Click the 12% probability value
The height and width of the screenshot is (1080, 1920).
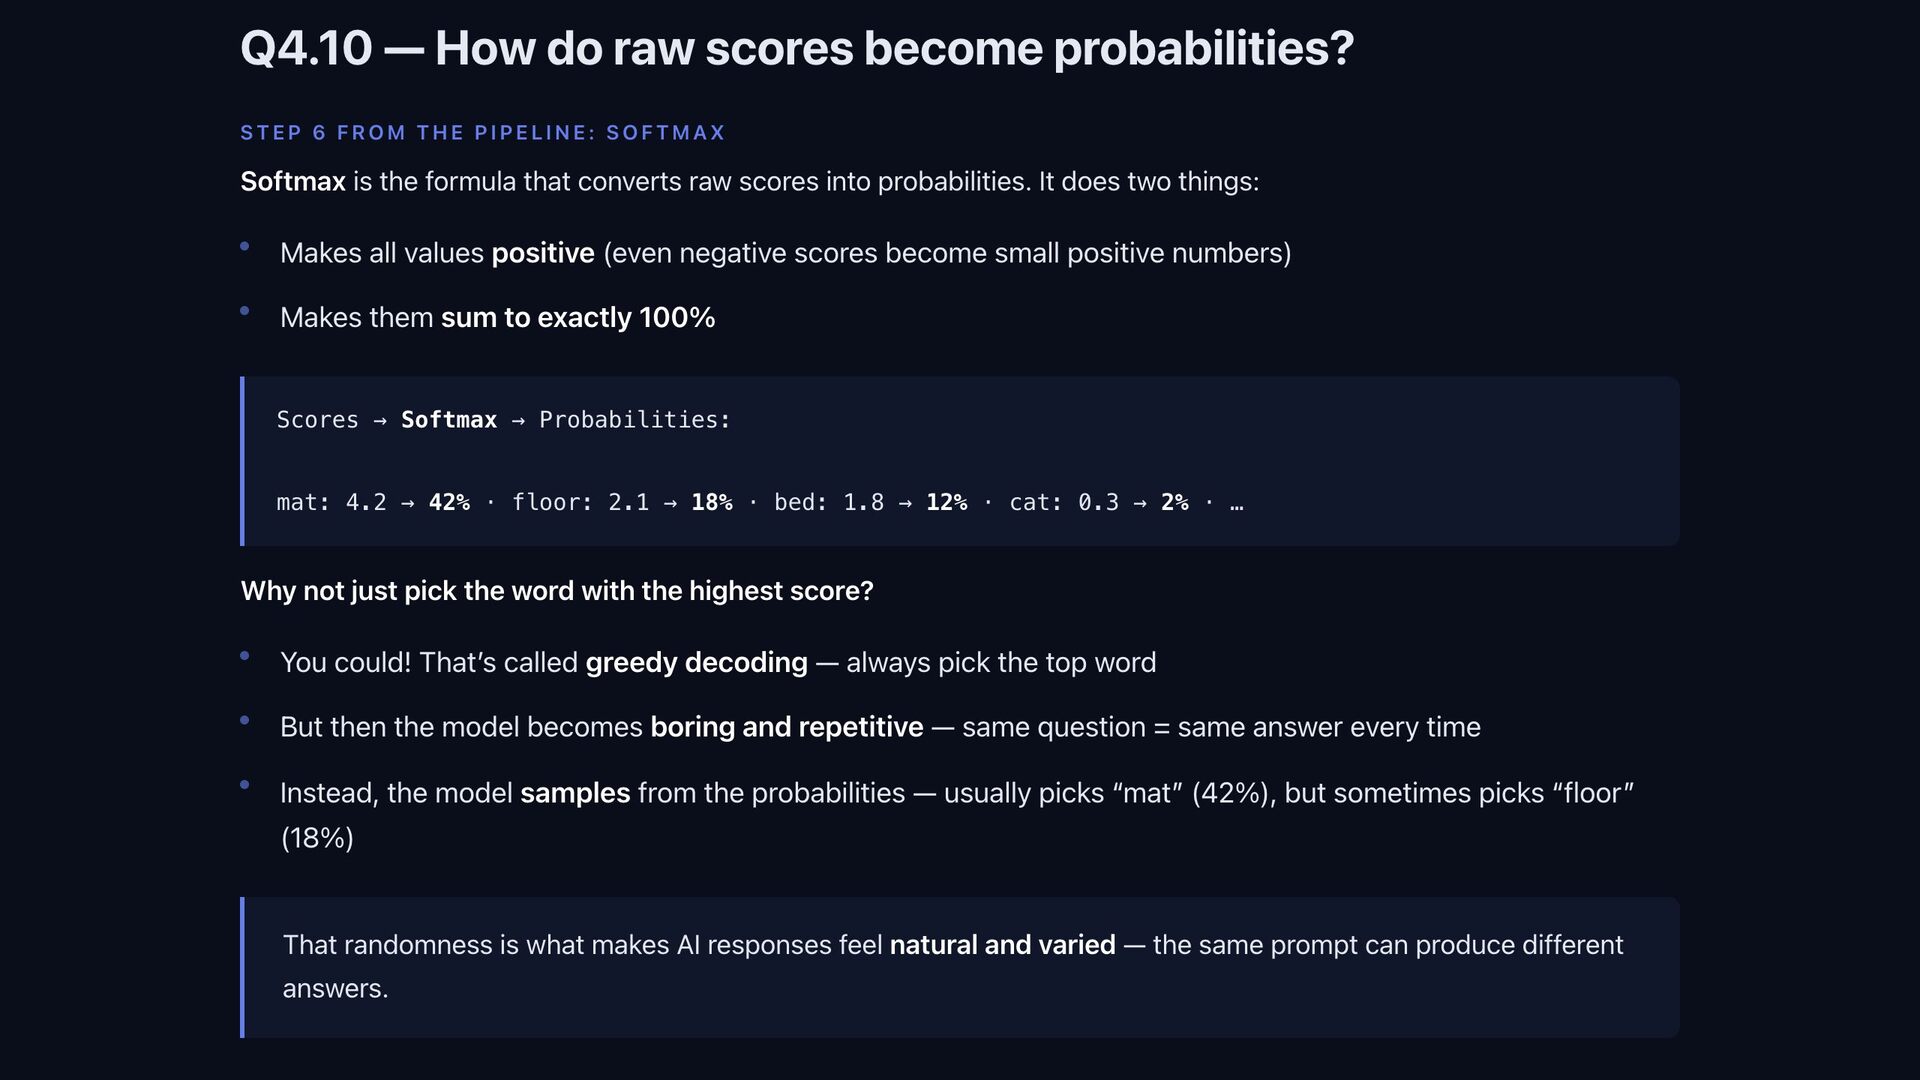[946, 502]
